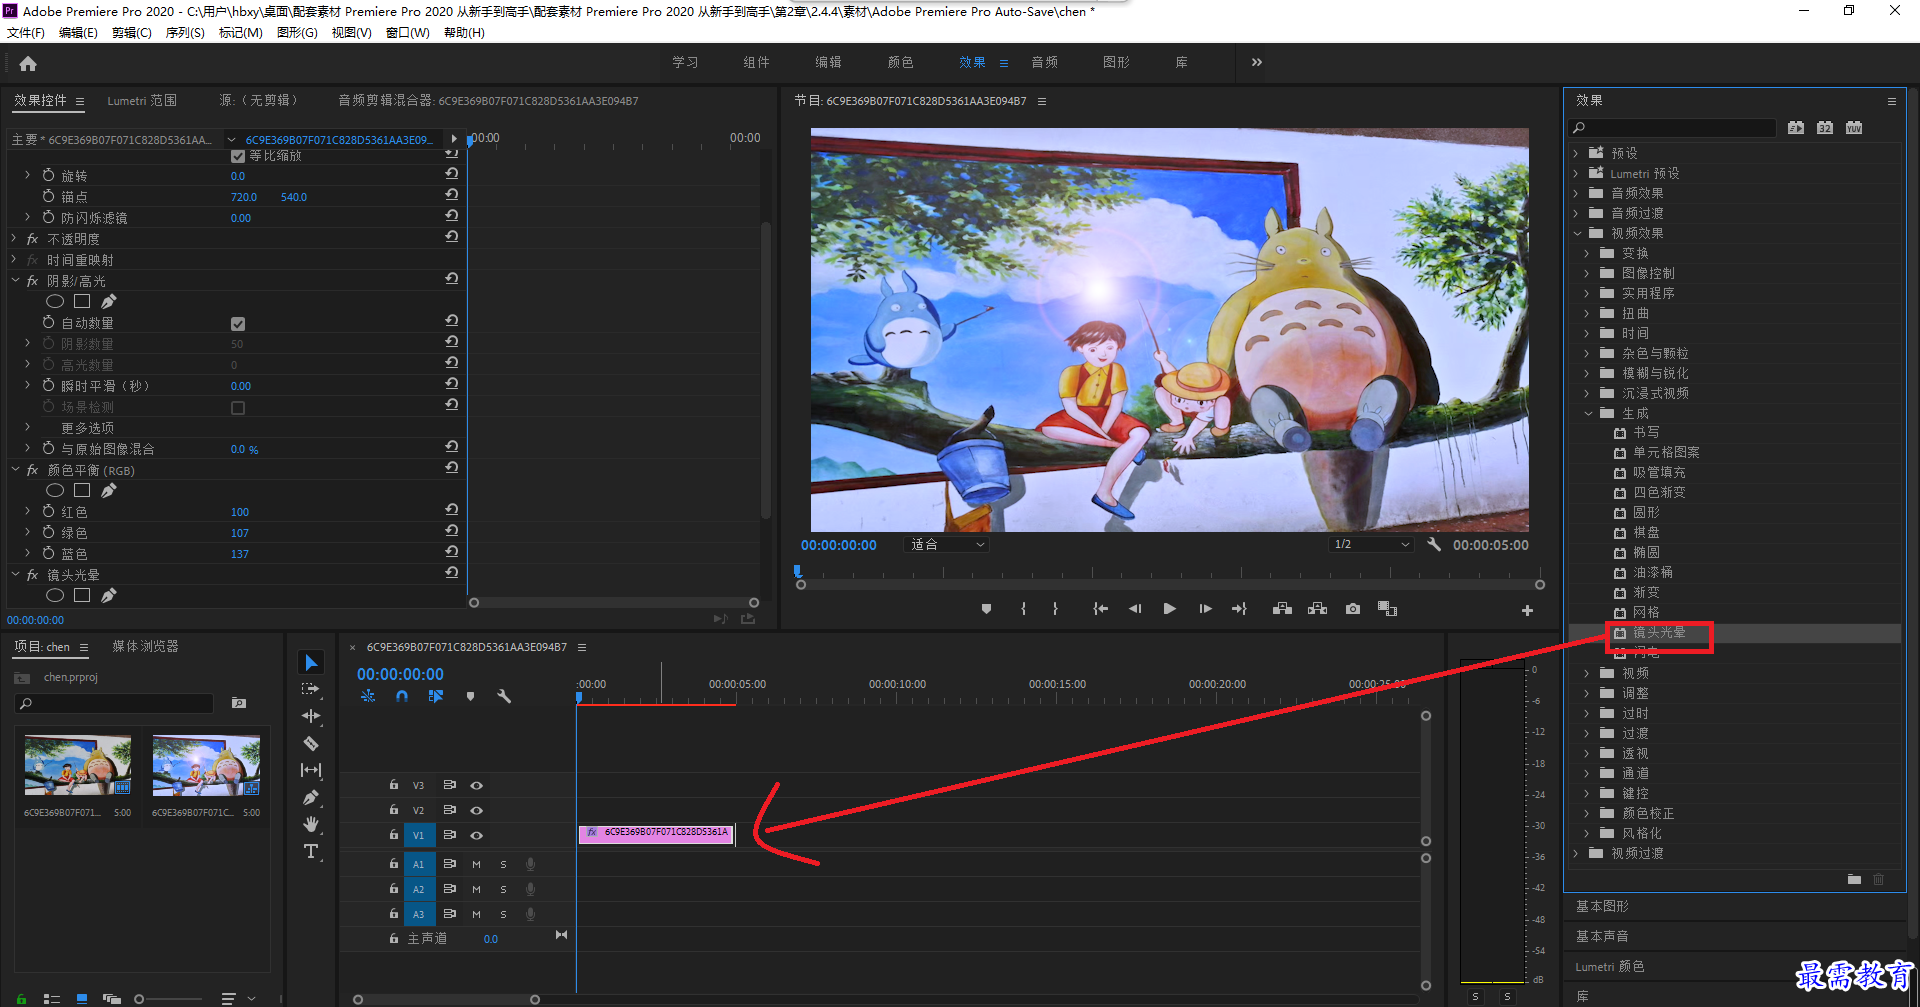Open the 基本声音 panel
The height and width of the screenshot is (1007, 1920).
pos(1602,936)
